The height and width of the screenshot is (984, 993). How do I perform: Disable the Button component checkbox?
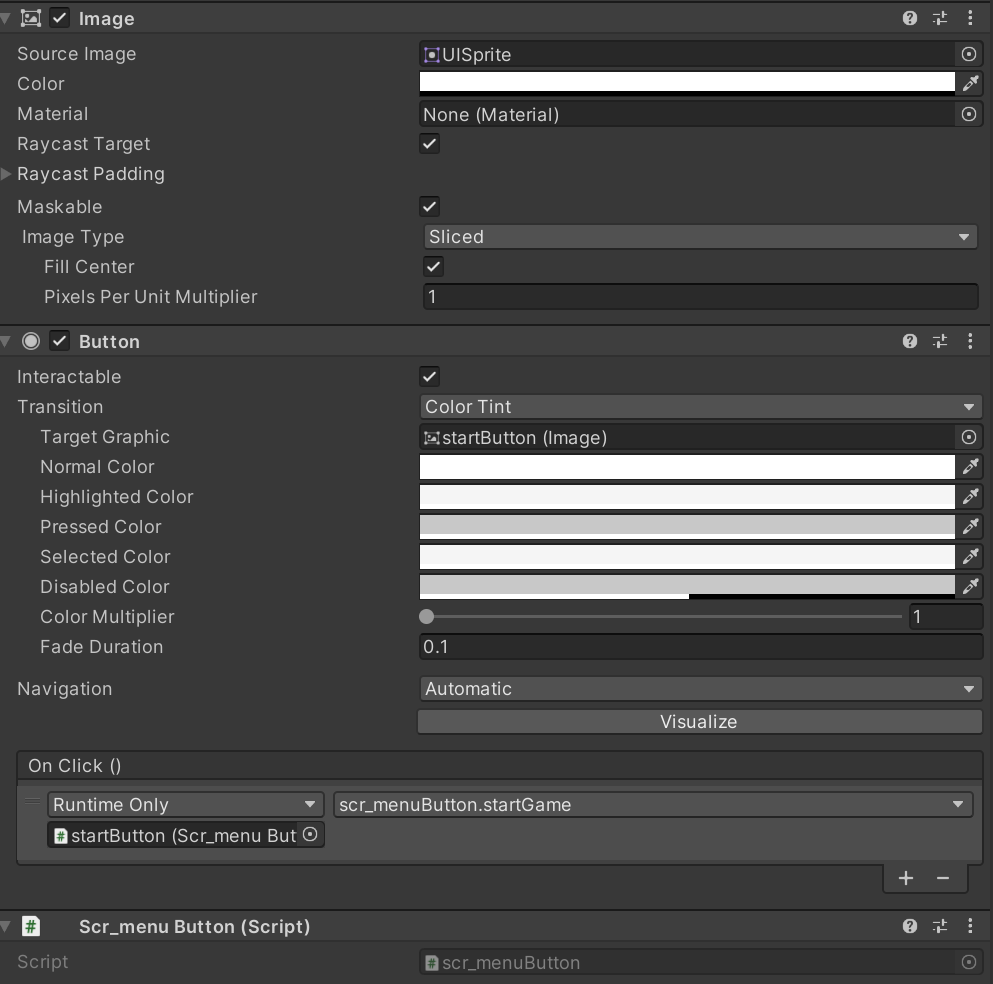[60, 341]
